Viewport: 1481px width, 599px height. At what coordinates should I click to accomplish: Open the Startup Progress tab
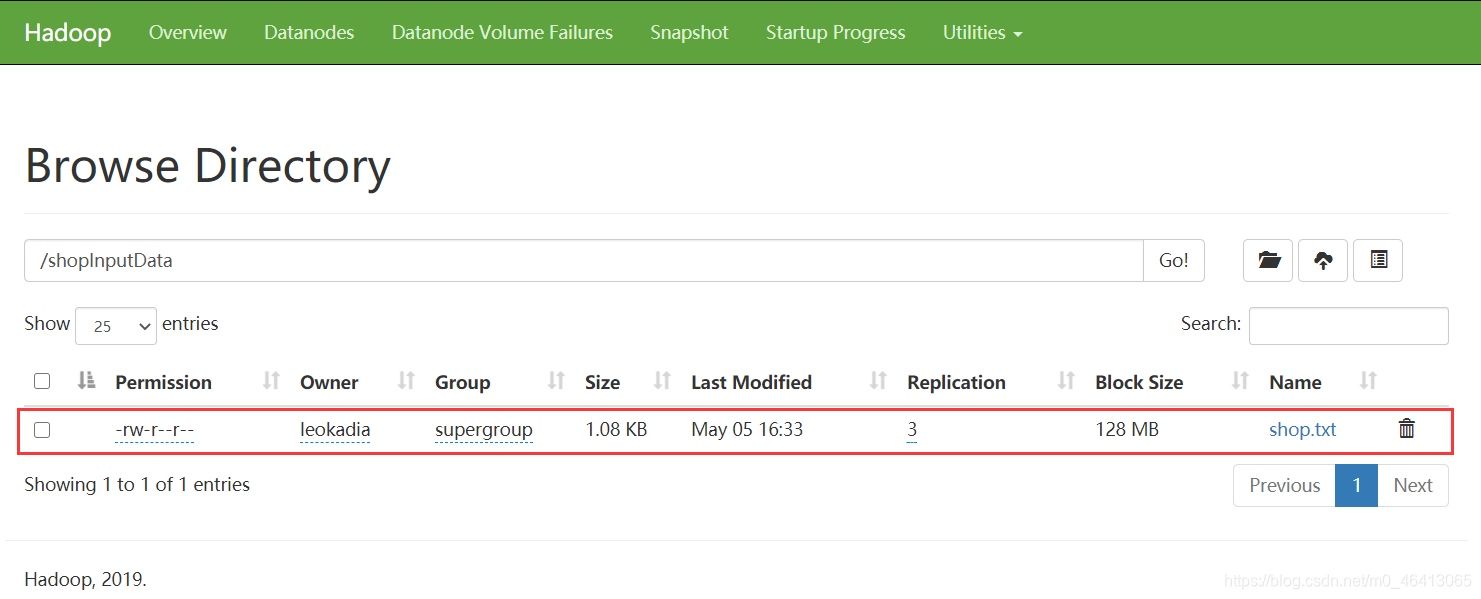(836, 32)
